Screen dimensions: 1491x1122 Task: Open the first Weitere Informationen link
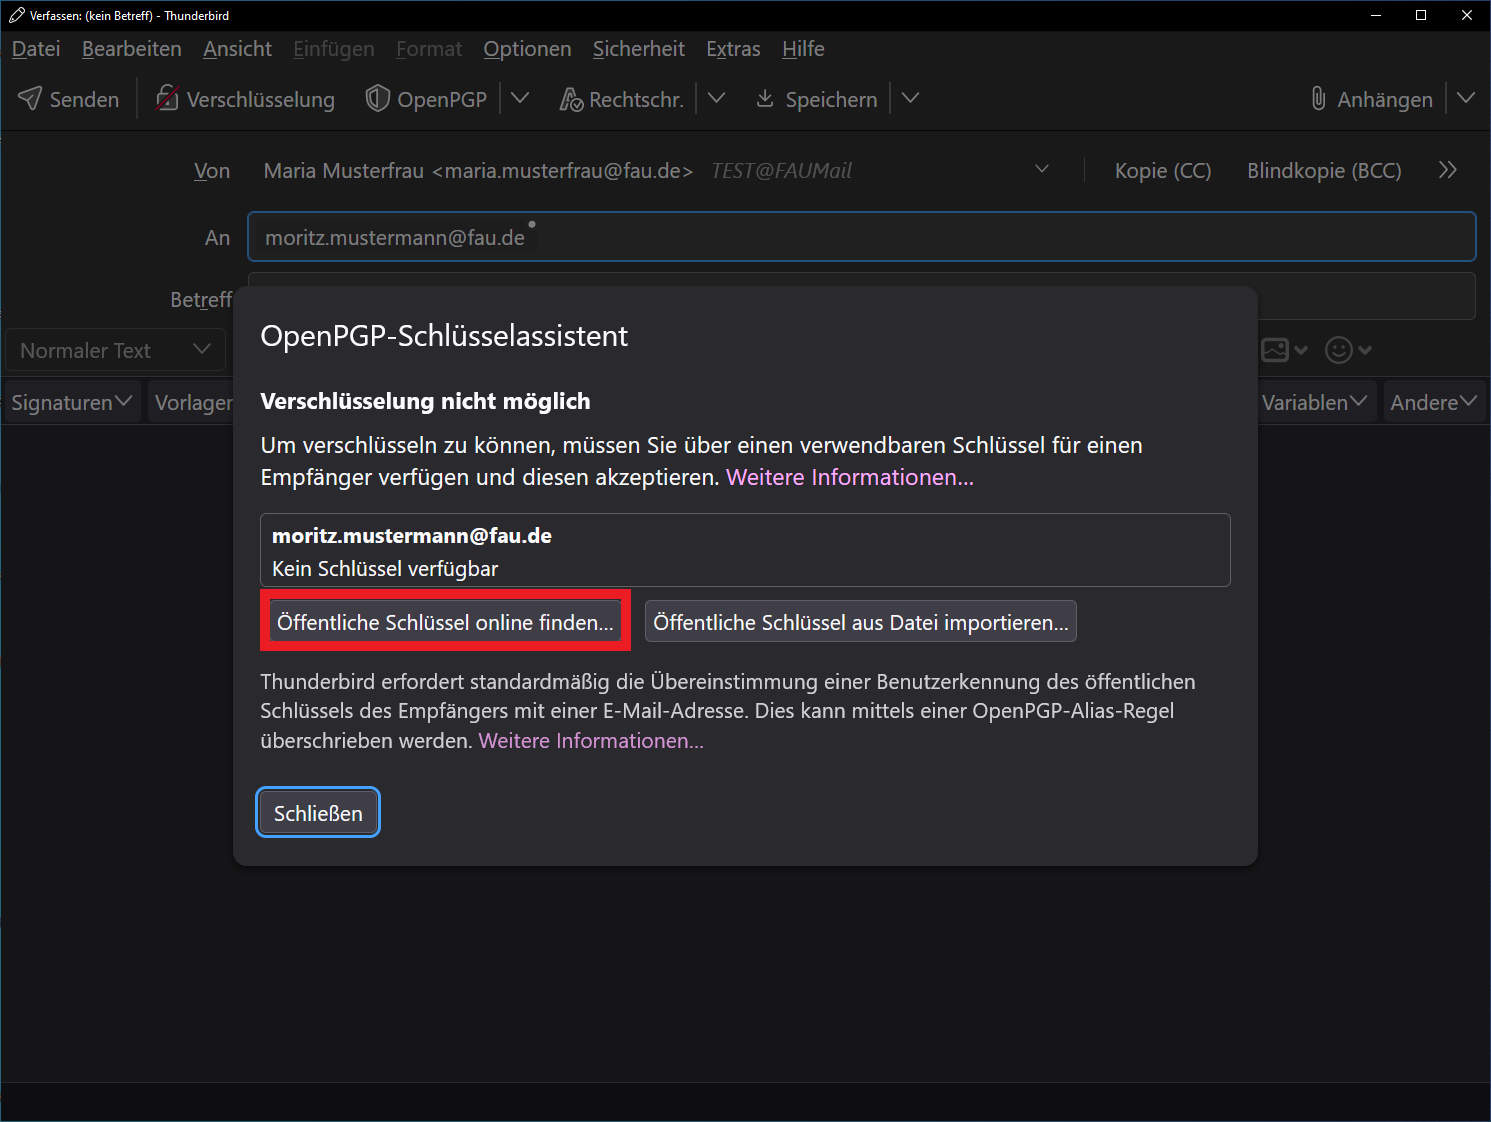coord(849,477)
